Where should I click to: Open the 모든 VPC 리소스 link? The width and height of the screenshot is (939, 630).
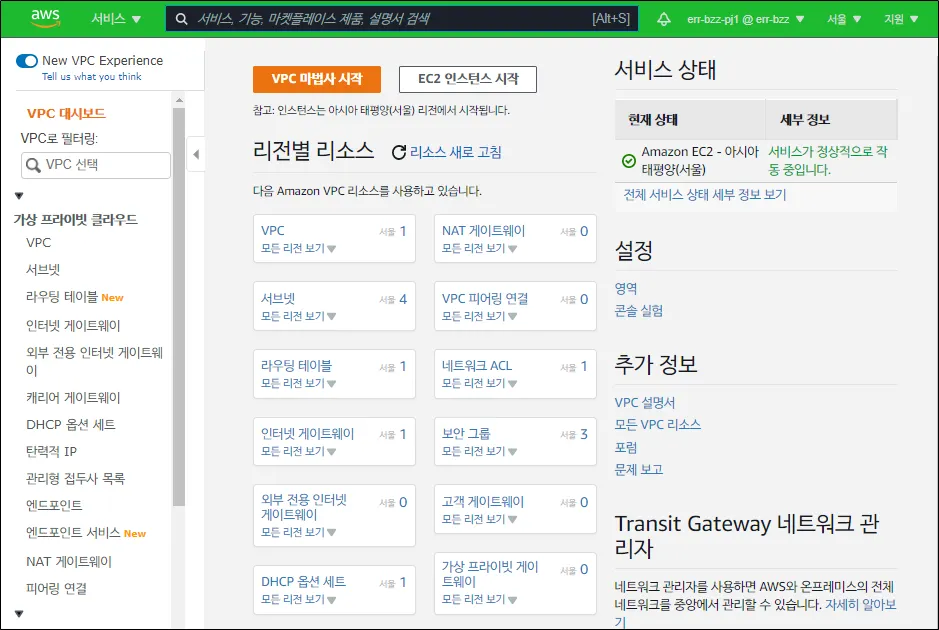click(x=658, y=425)
